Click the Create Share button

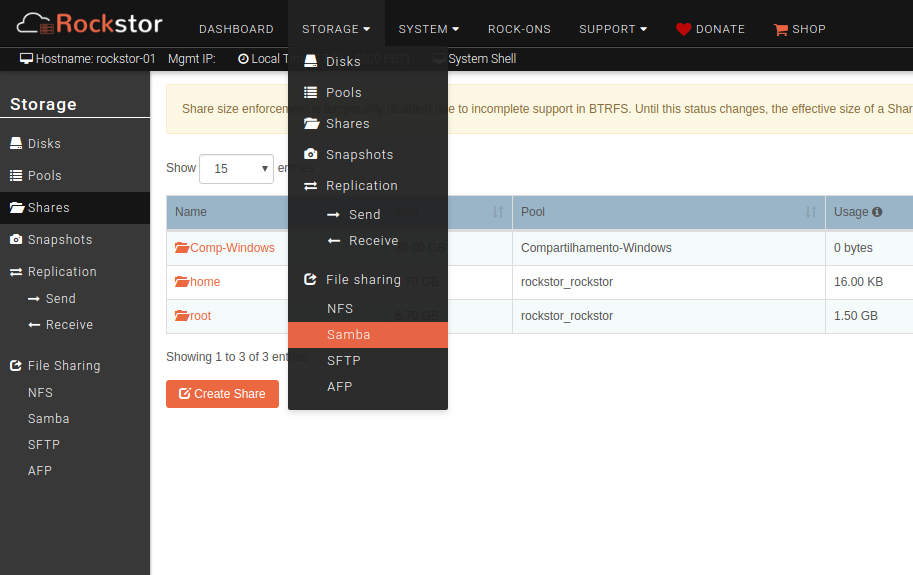coord(222,394)
